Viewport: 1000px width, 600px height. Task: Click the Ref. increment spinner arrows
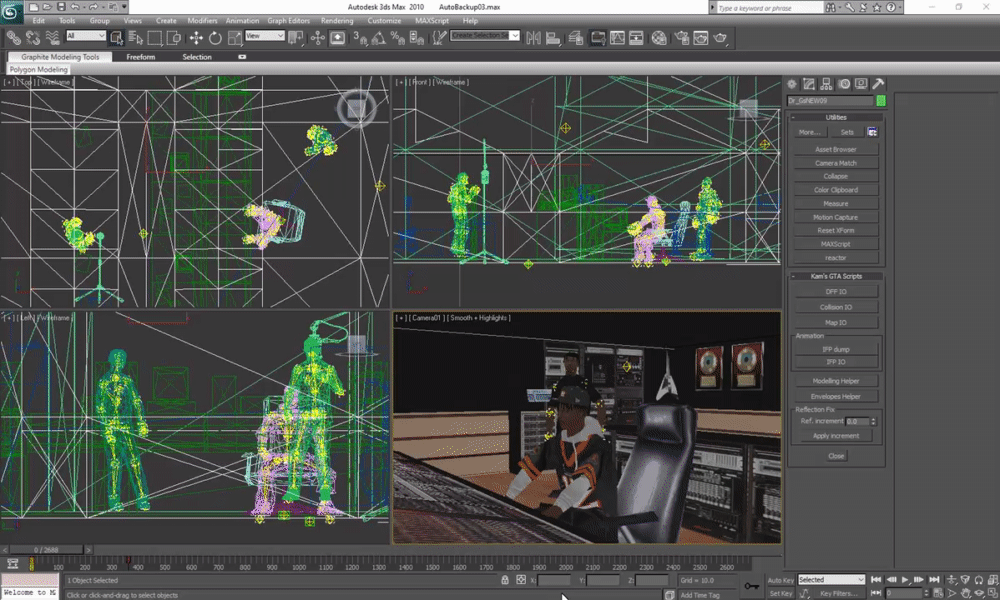[x=873, y=421]
